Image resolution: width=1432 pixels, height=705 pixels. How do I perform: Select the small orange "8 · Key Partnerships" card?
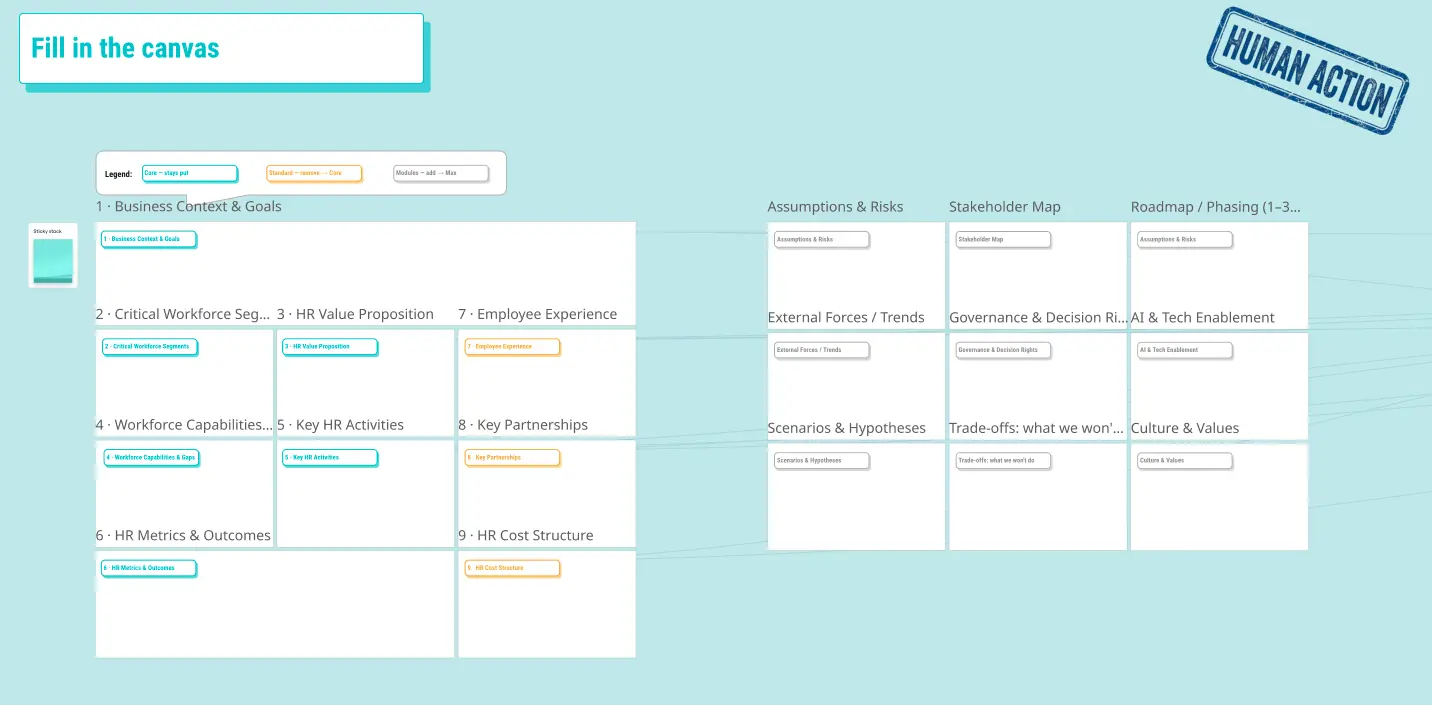coord(512,458)
